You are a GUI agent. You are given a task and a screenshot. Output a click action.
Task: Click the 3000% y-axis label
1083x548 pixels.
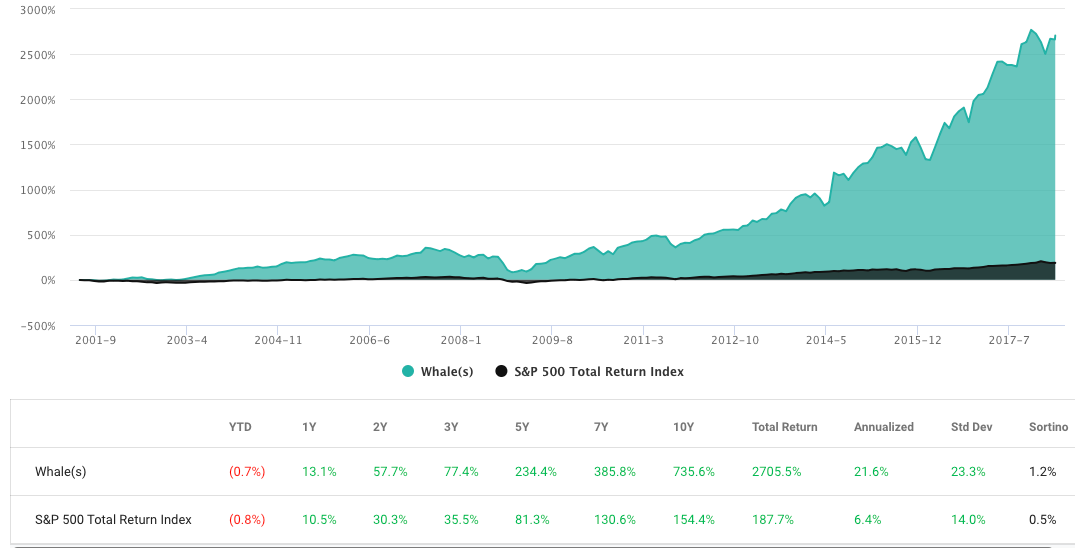pos(37,9)
